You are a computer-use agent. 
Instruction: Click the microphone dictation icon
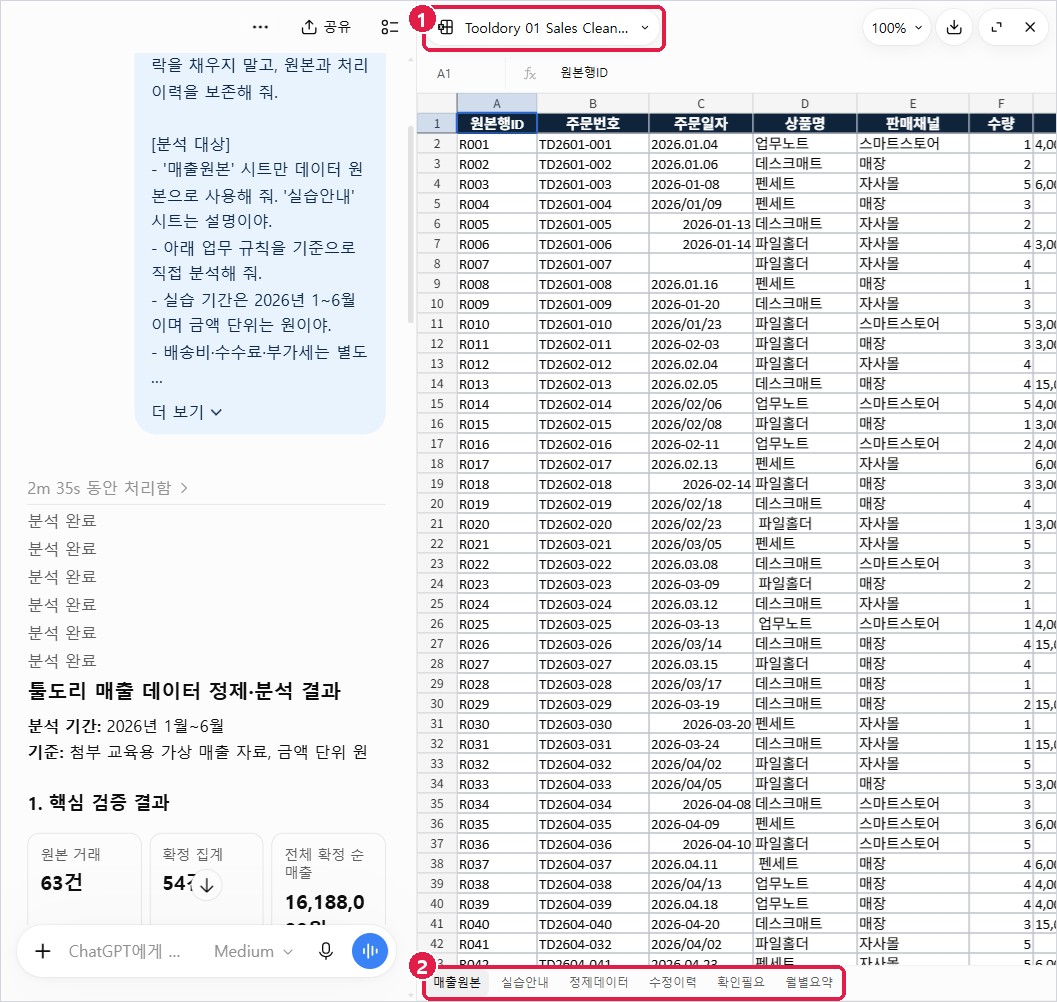326,951
